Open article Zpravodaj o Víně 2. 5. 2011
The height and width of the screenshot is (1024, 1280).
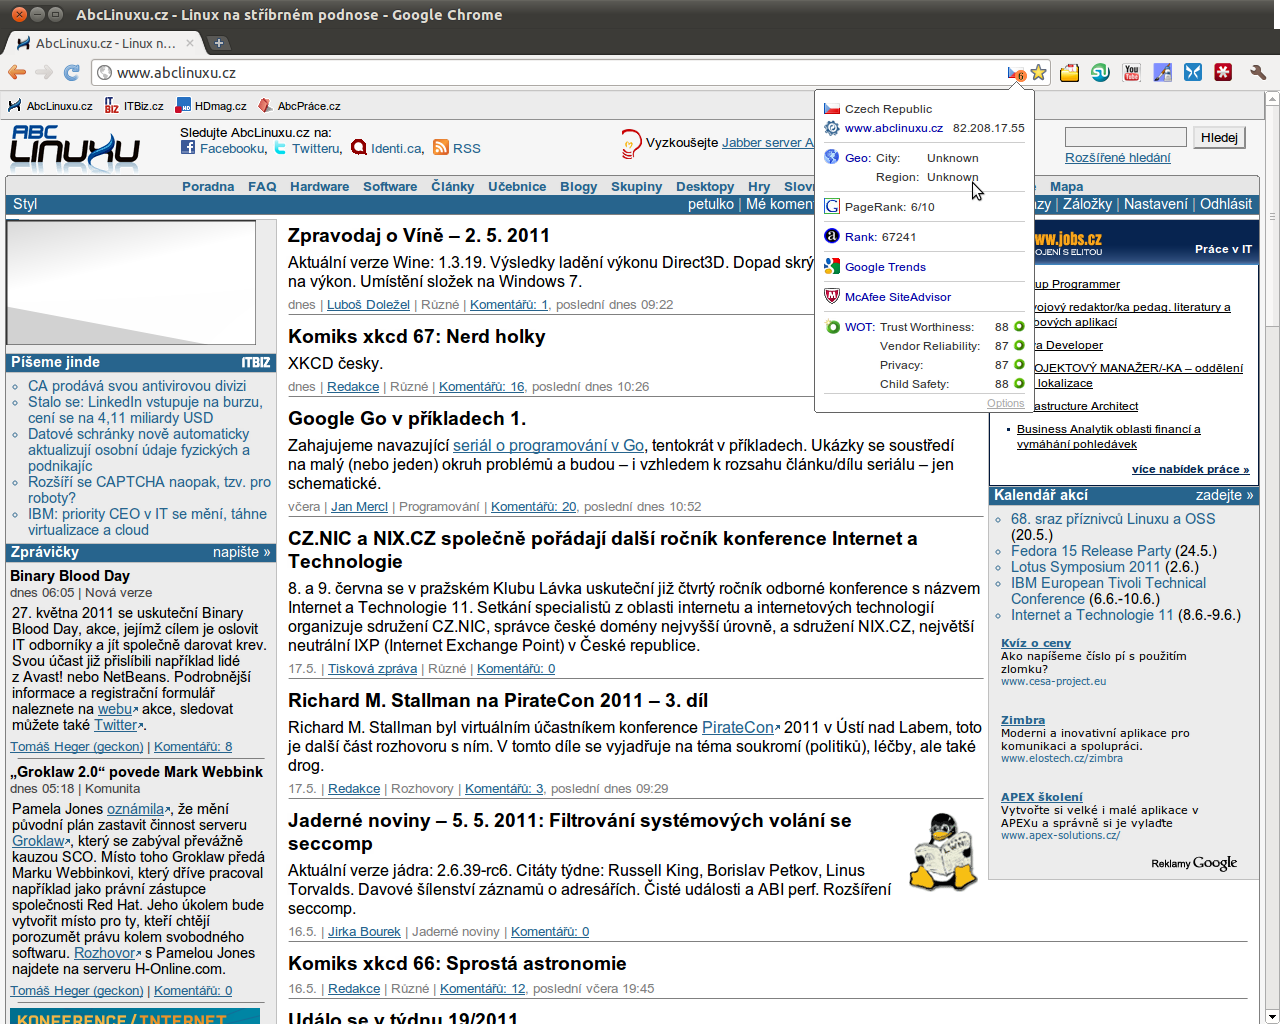pyautogui.click(x=419, y=236)
